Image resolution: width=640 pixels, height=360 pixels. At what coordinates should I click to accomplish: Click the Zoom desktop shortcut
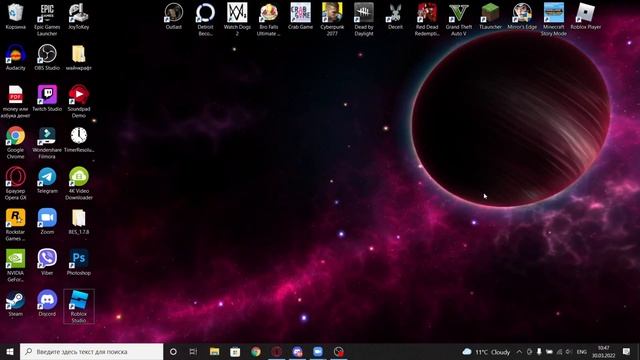(x=47, y=221)
